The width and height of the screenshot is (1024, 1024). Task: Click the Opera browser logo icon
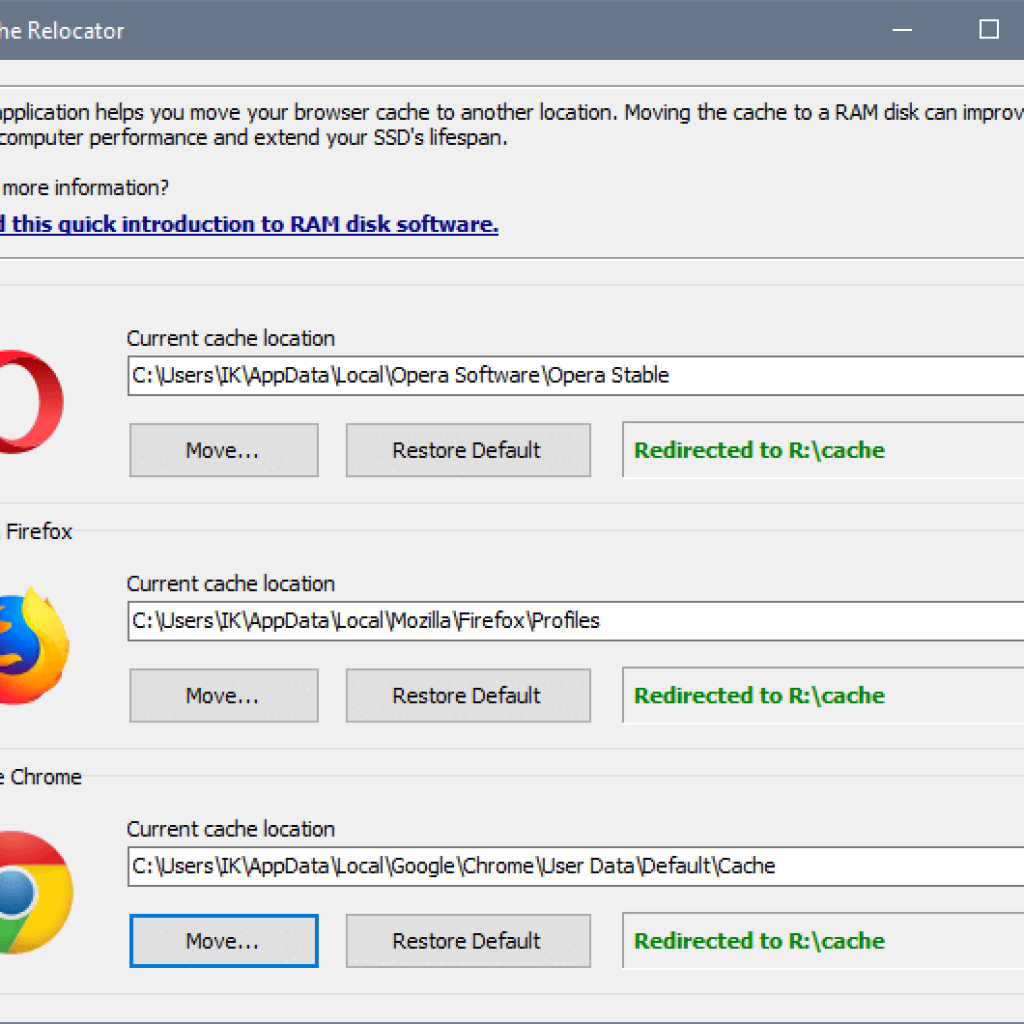[31, 402]
